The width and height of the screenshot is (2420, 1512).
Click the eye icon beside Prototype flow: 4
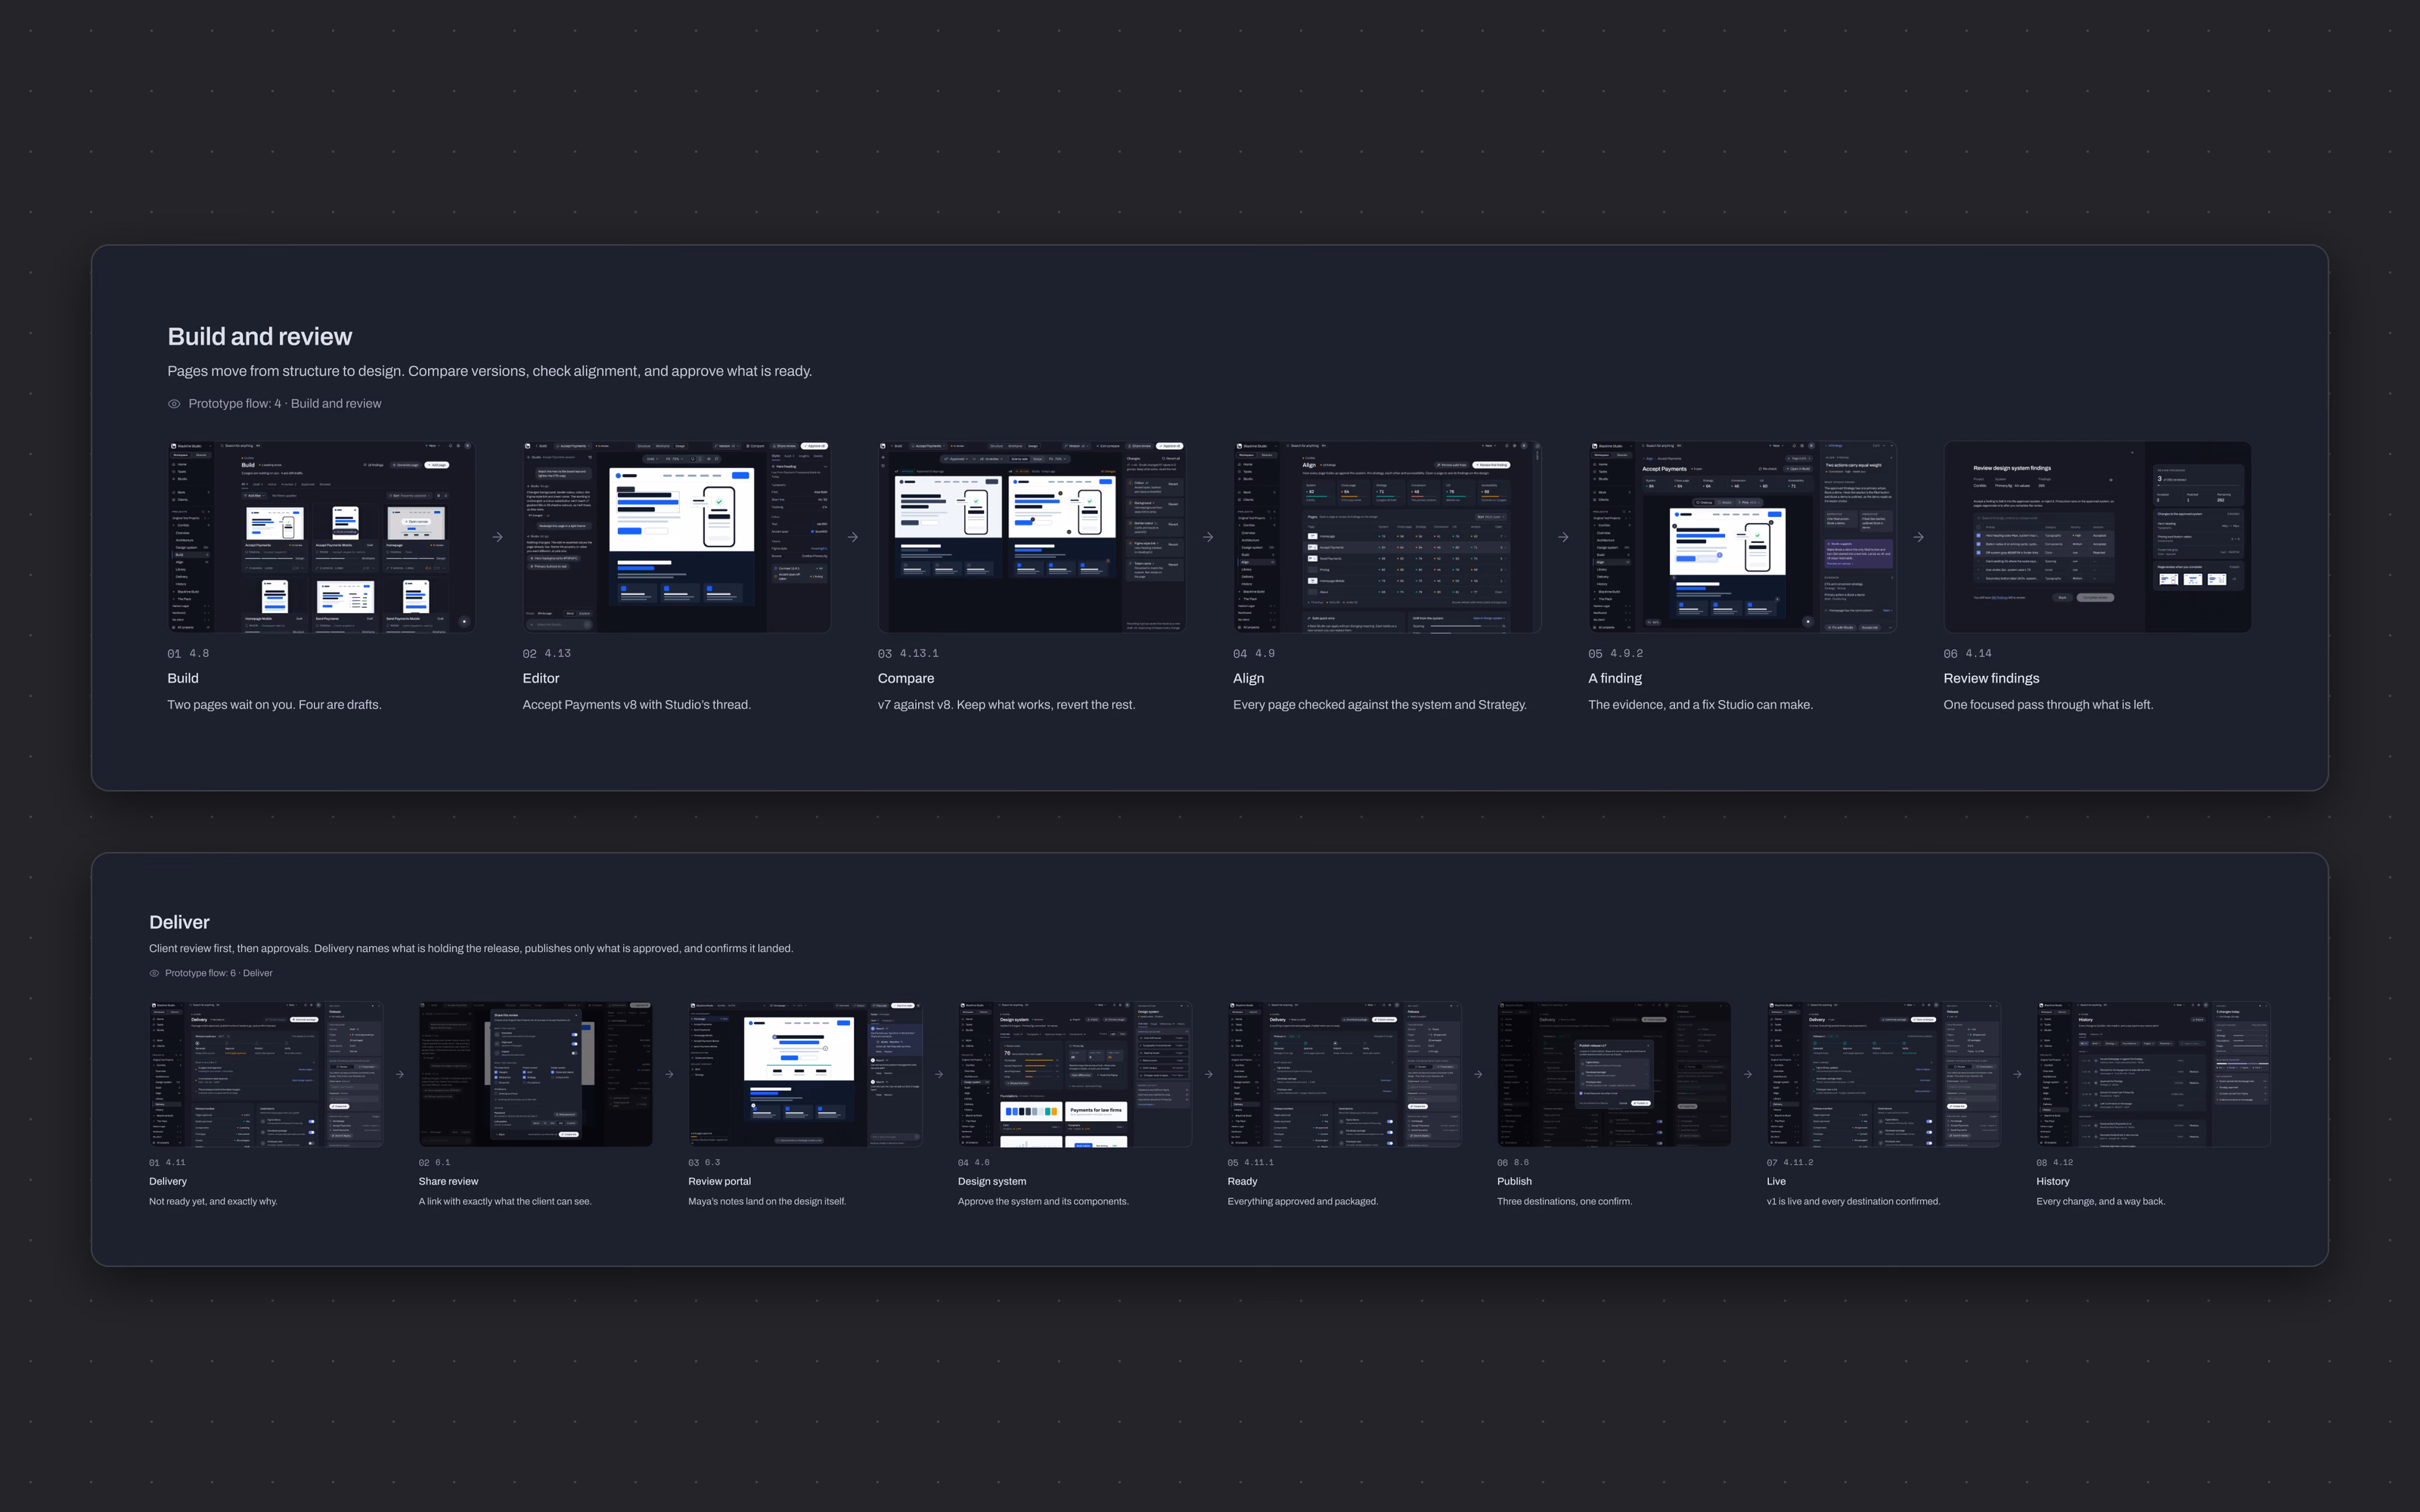click(174, 404)
